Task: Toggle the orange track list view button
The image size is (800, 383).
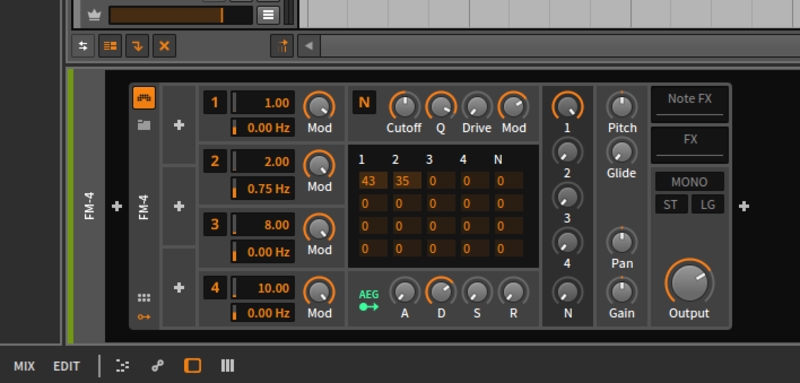Action: tap(110, 46)
